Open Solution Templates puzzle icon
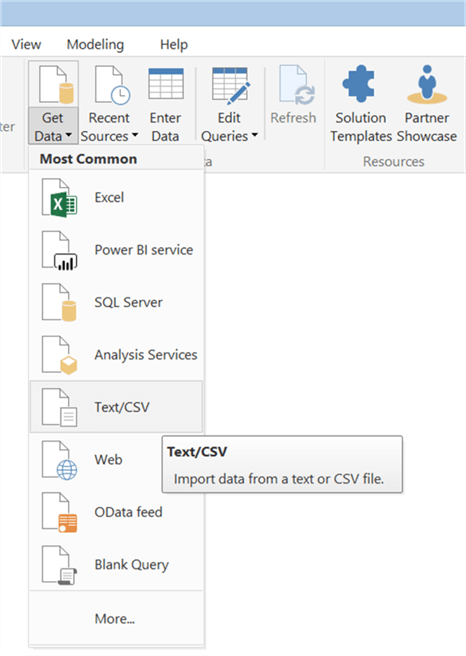Screen dimensions: 466x656 point(358,84)
